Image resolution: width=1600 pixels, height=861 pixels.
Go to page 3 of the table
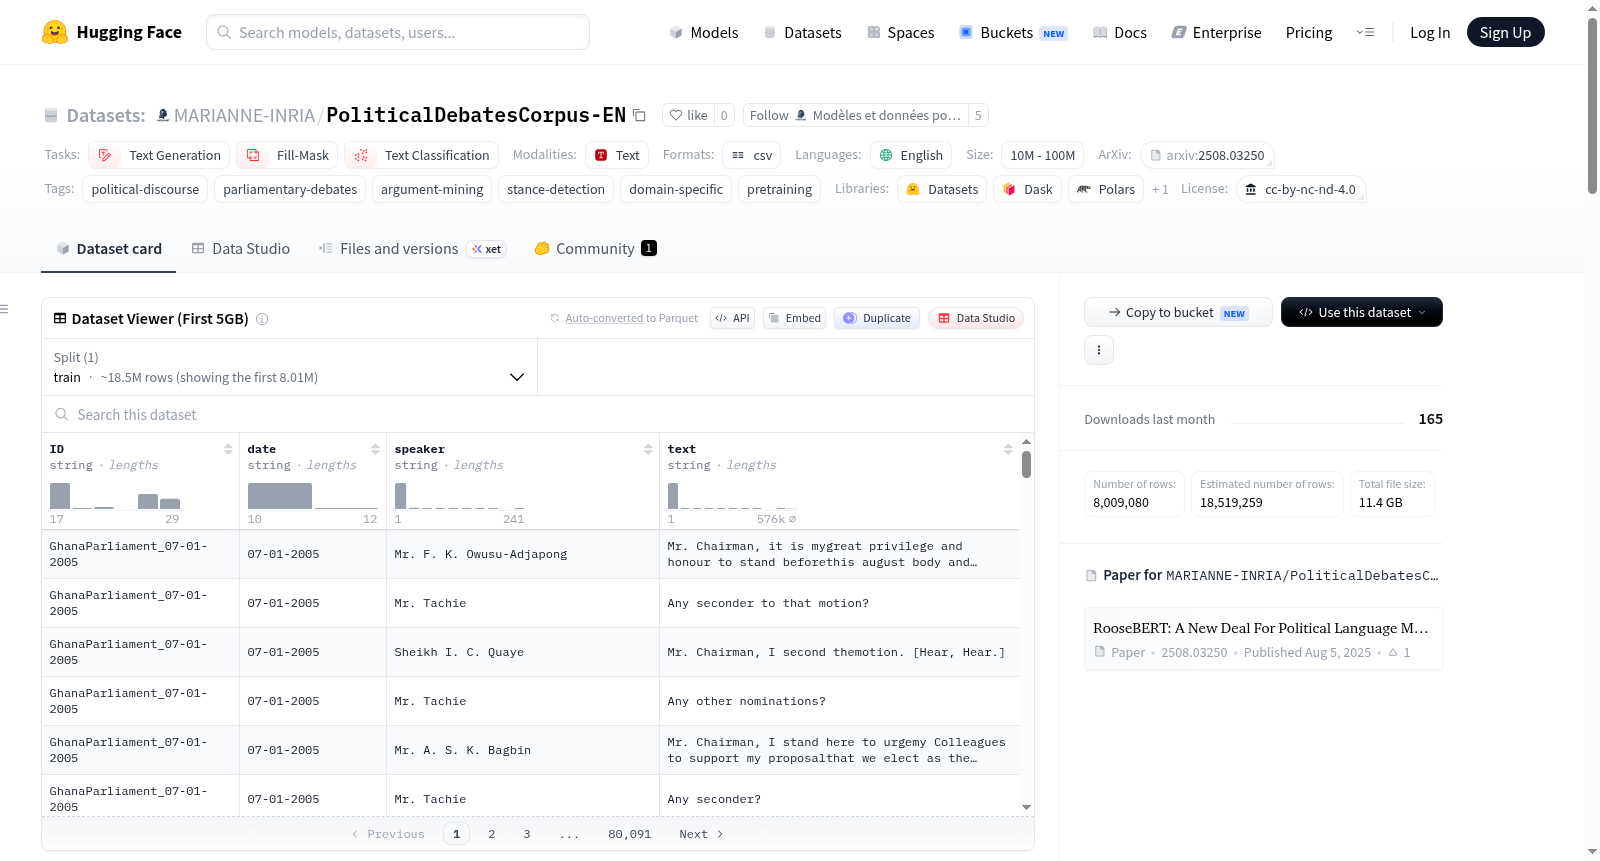point(527,834)
